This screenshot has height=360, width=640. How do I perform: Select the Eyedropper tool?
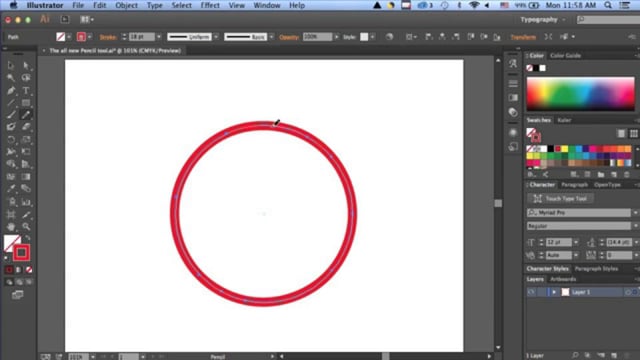tap(11, 189)
